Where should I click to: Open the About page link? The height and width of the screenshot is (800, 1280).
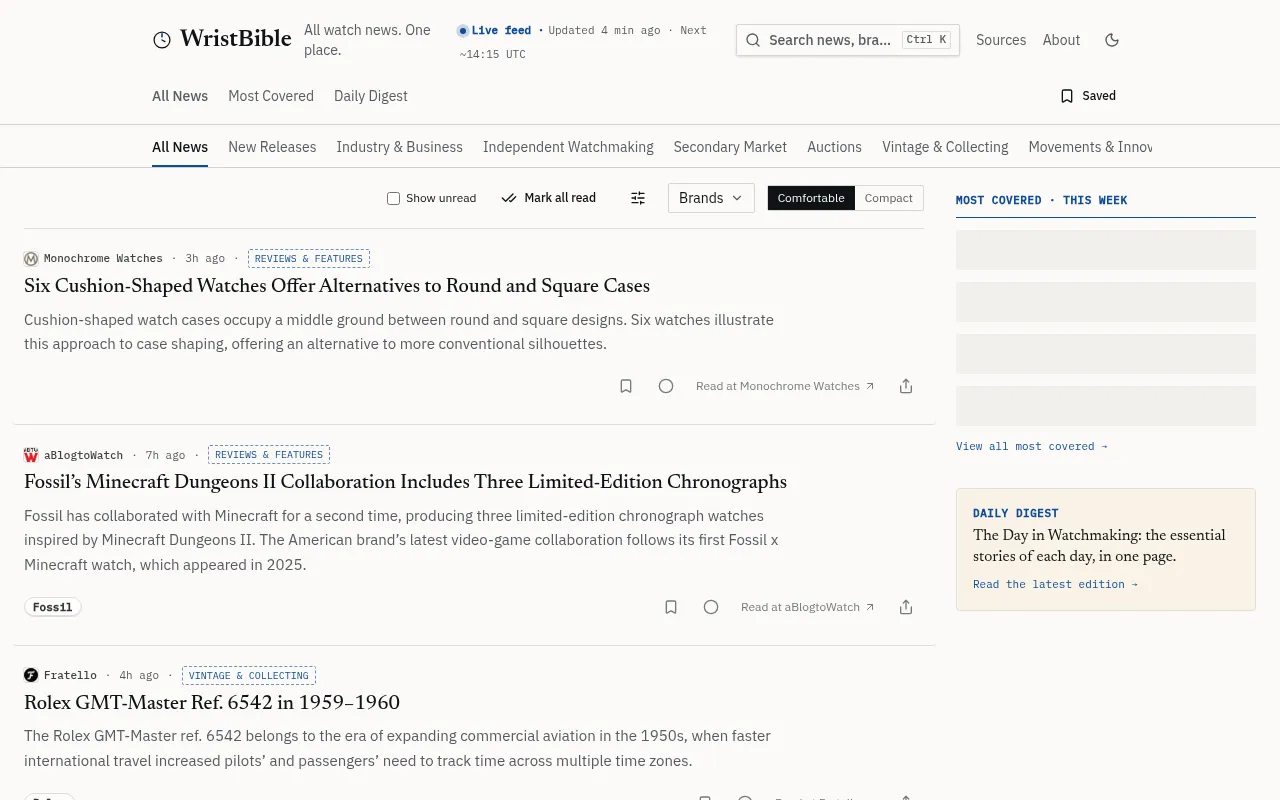[1061, 40]
